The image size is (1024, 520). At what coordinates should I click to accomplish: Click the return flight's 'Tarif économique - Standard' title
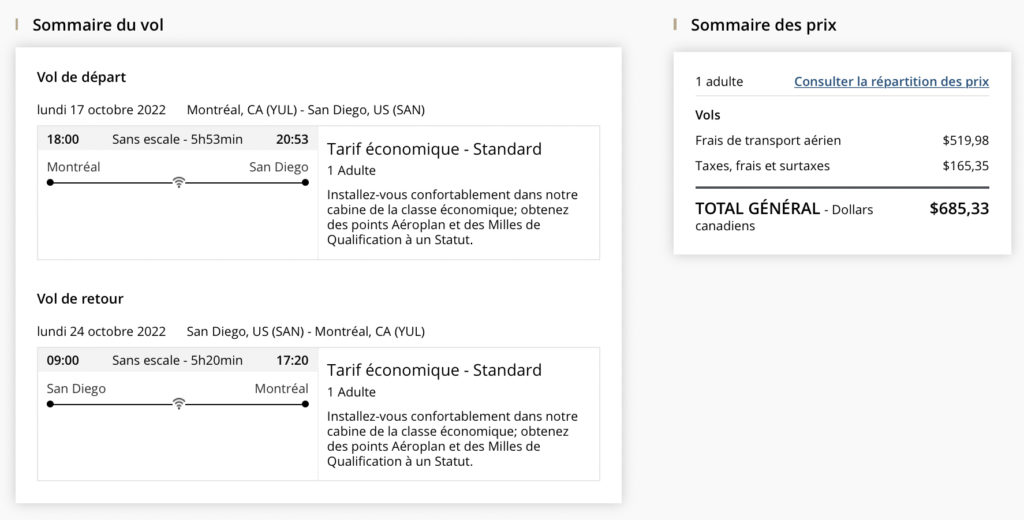pyautogui.click(x=434, y=370)
